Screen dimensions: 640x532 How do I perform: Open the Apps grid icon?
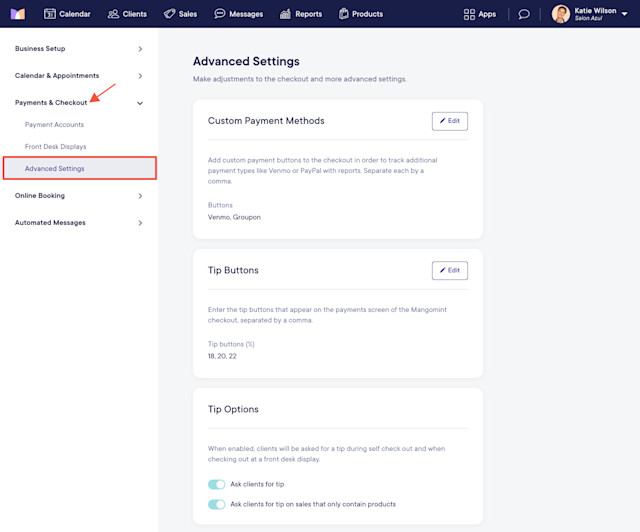(x=469, y=14)
